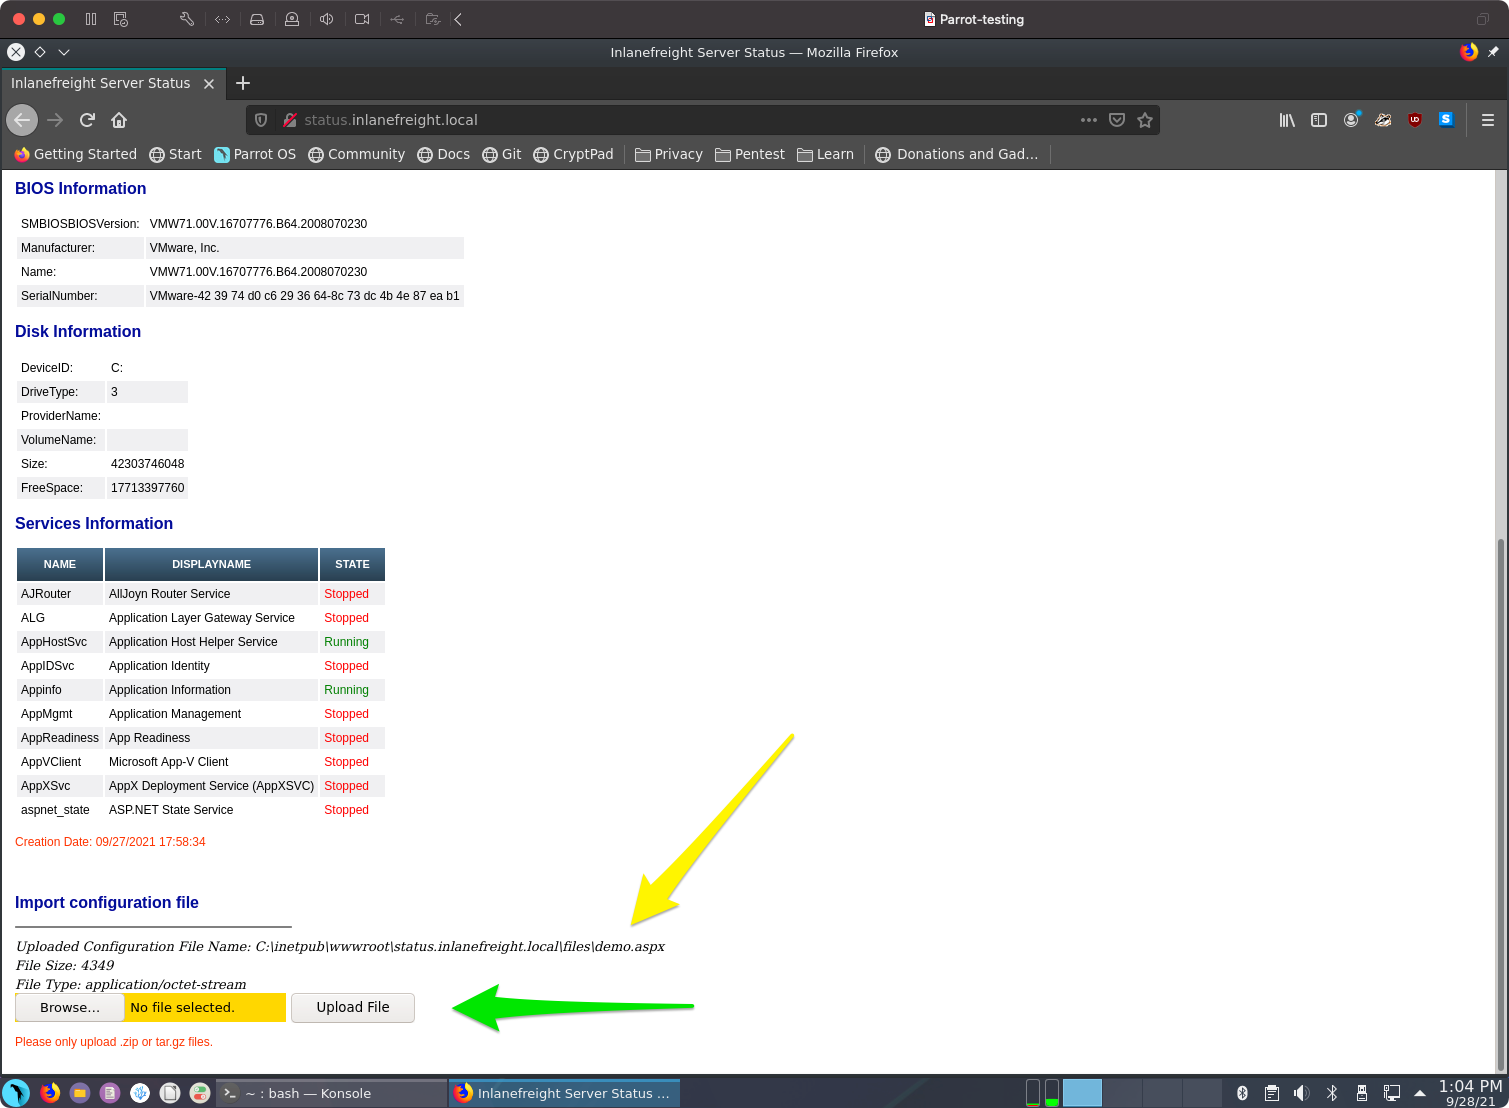Switch to the bash Konsole taskbar window
The height and width of the screenshot is (1108, 1509).
[x=332, y=1093]
